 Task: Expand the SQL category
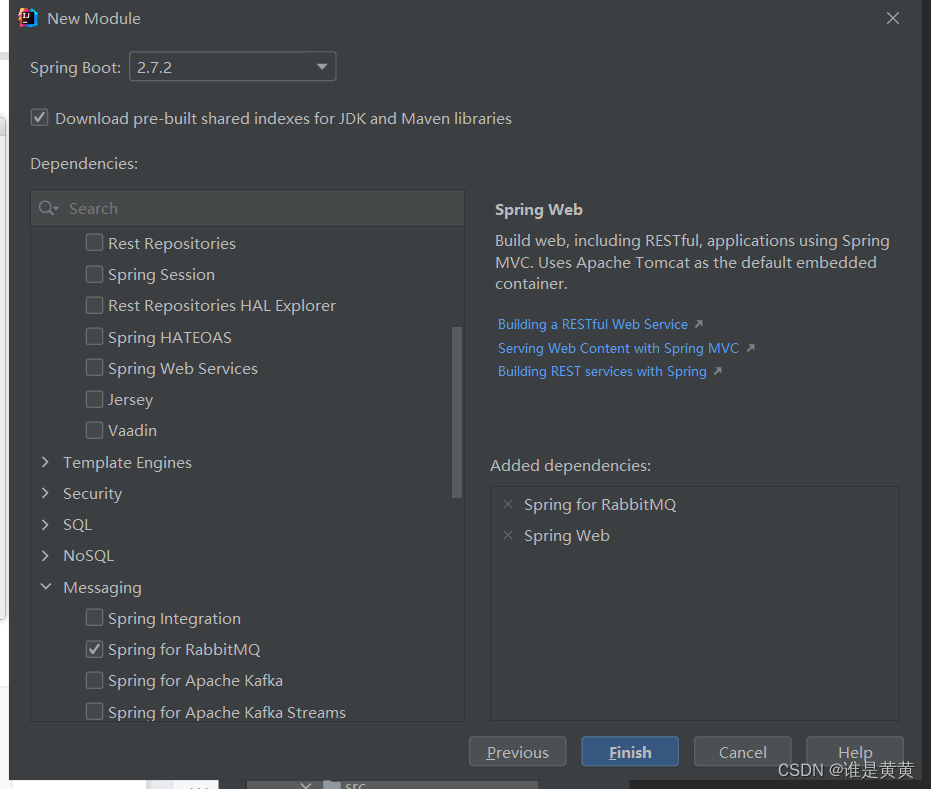click(x=45, y=524)
